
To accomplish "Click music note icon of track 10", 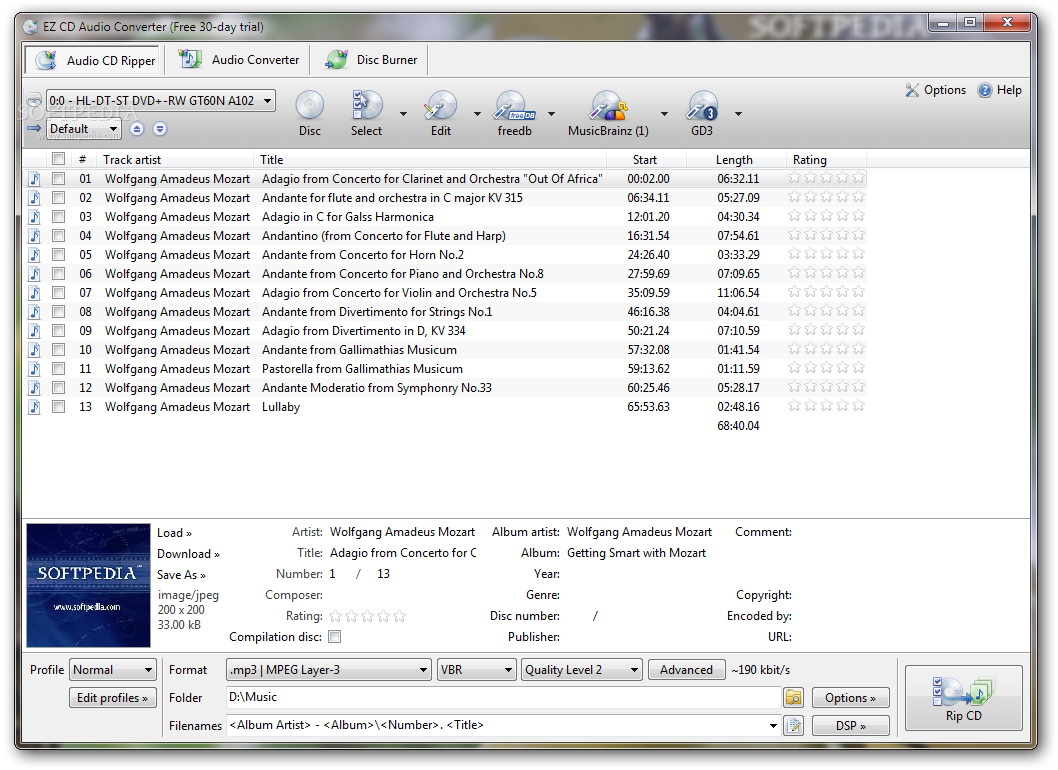I will point(34,350).
